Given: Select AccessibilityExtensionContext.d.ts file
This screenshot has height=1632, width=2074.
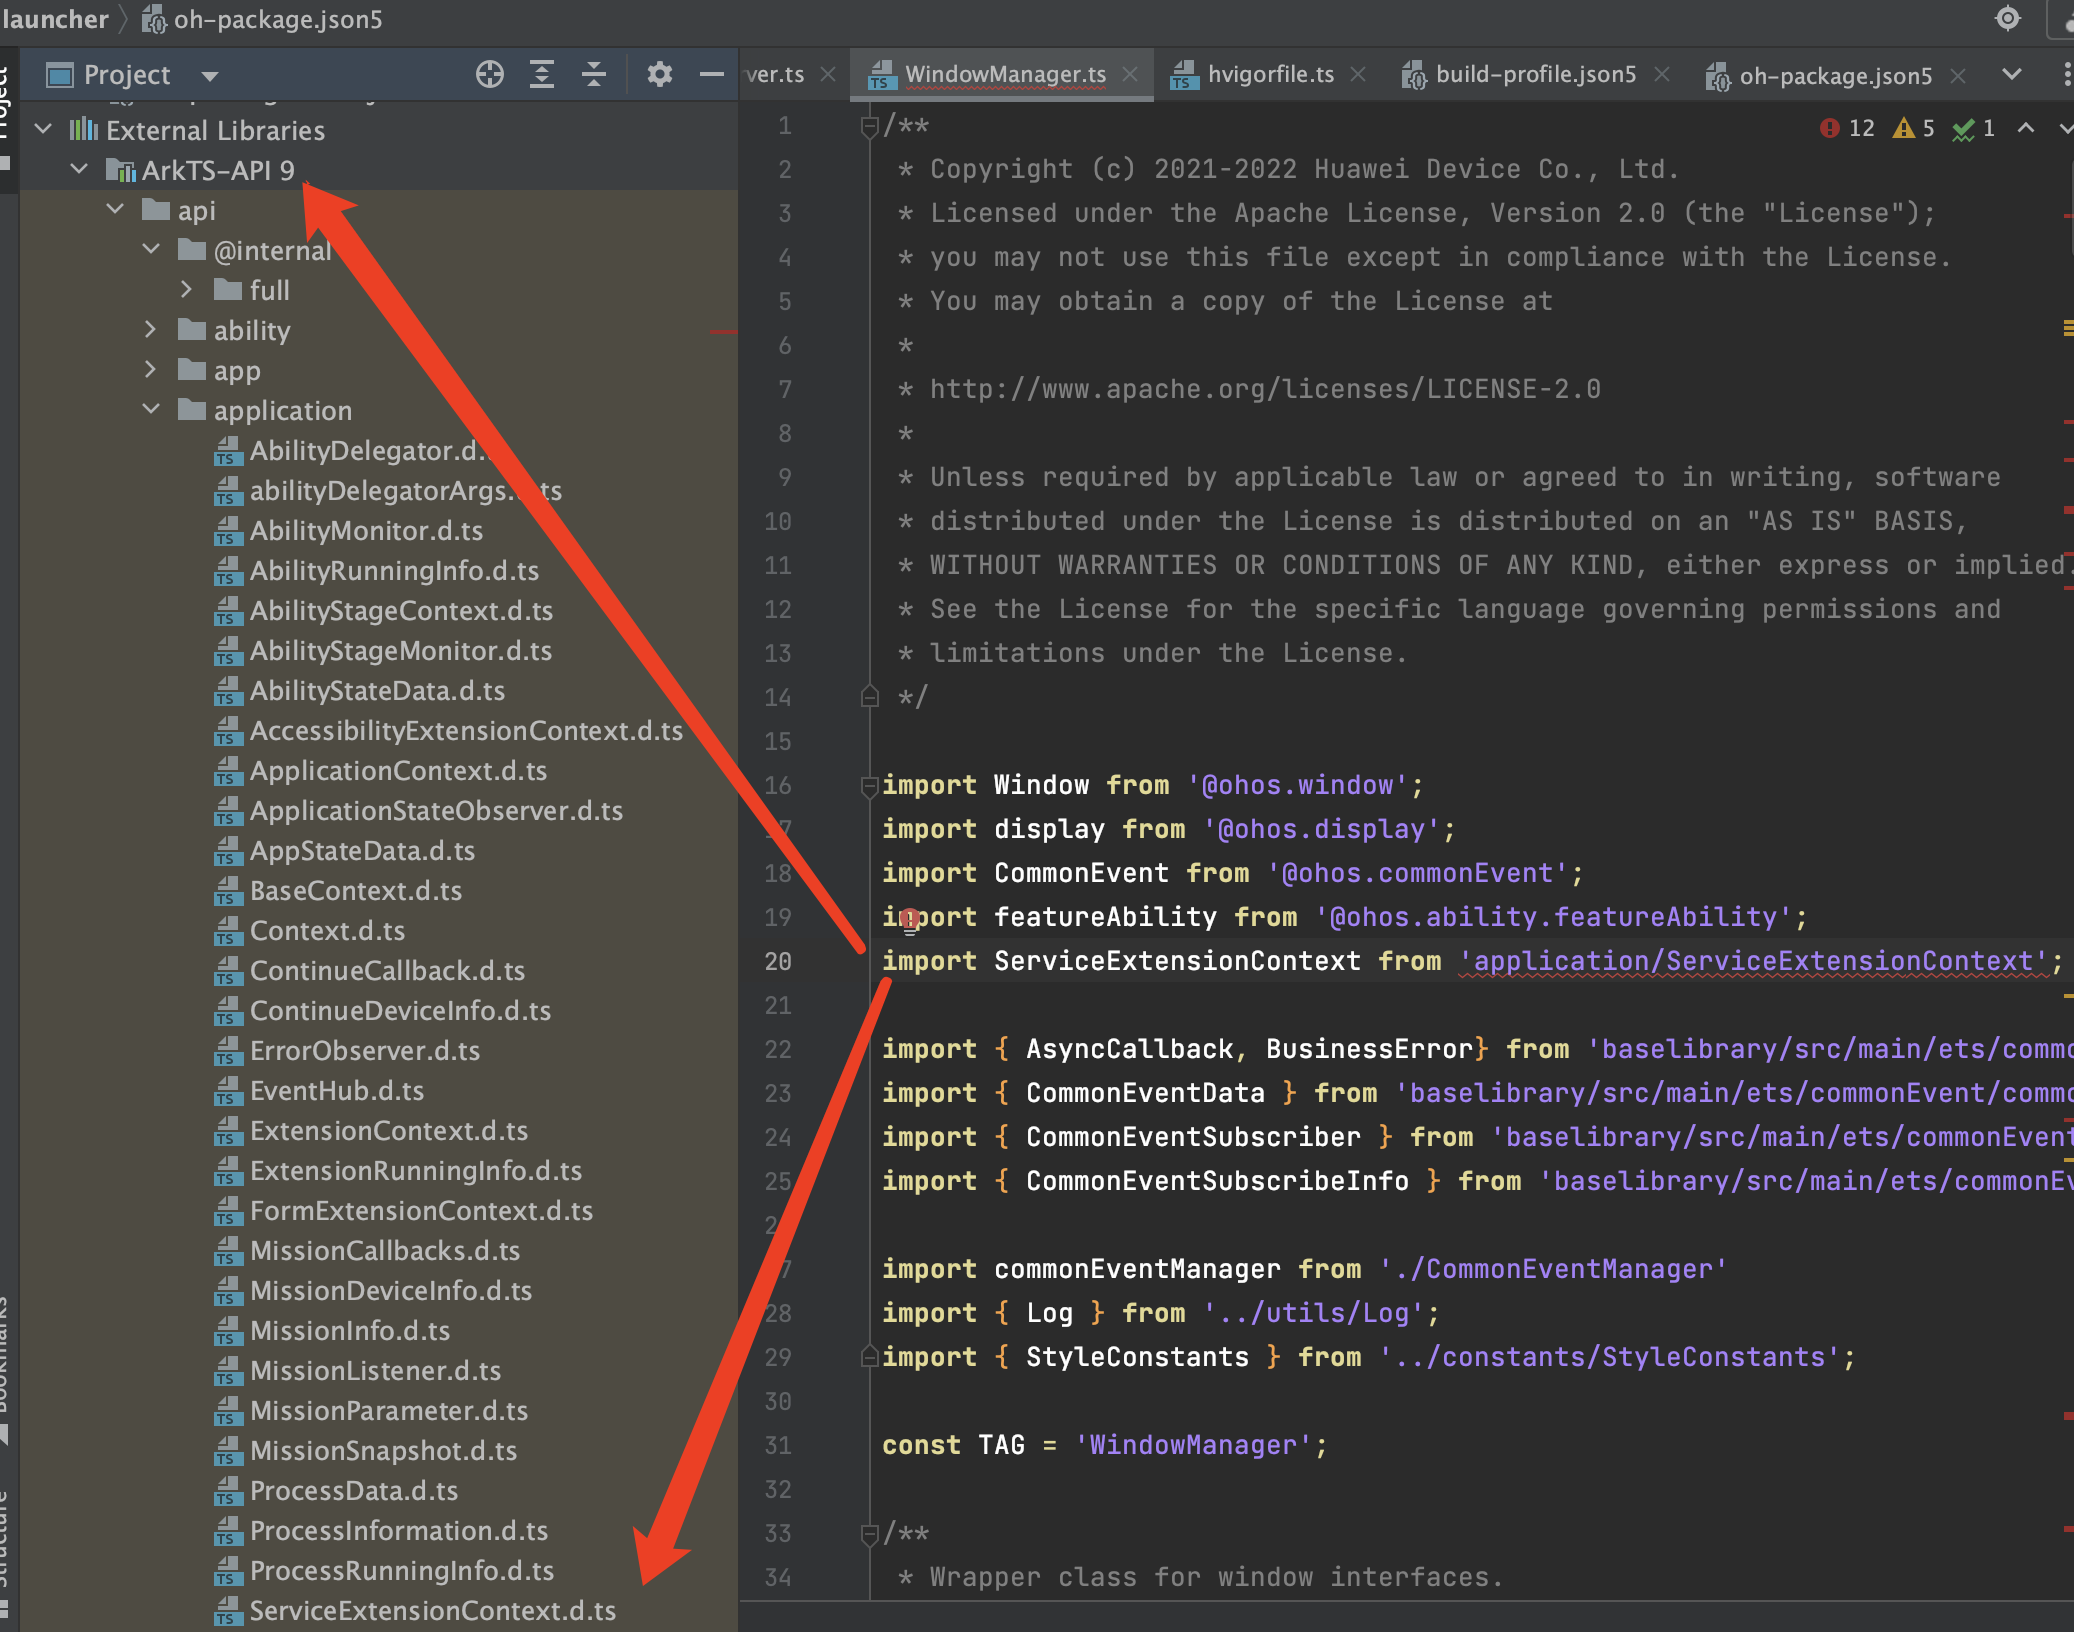Looking at the screenshot, I should pos(466,731).
